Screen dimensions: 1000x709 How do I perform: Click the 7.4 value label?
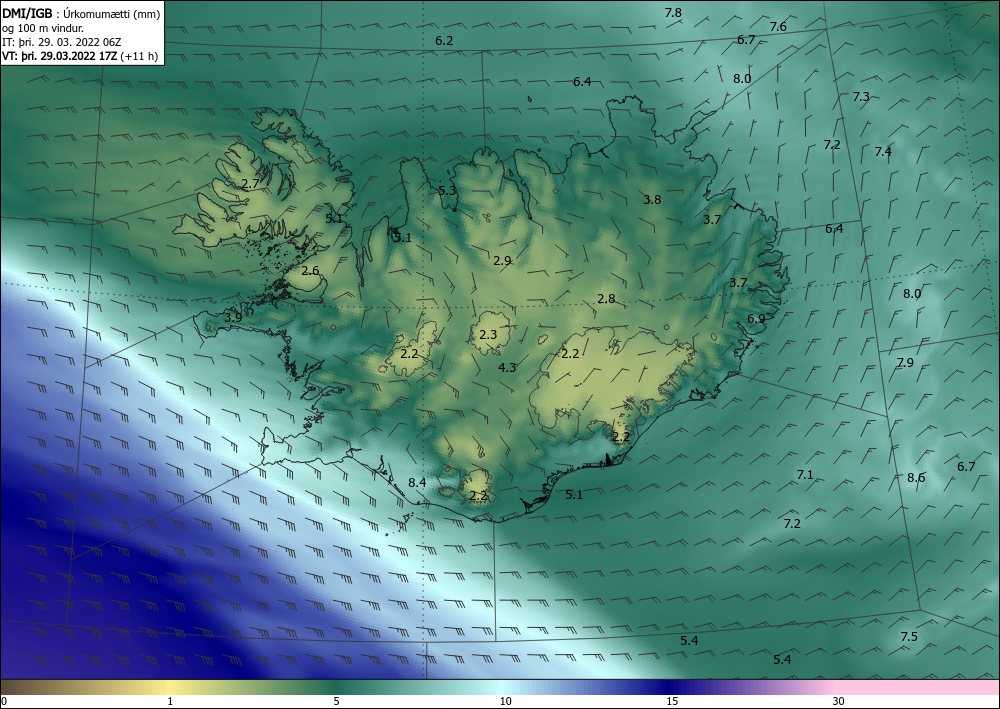pyautogui.click(x=883, y=152)
